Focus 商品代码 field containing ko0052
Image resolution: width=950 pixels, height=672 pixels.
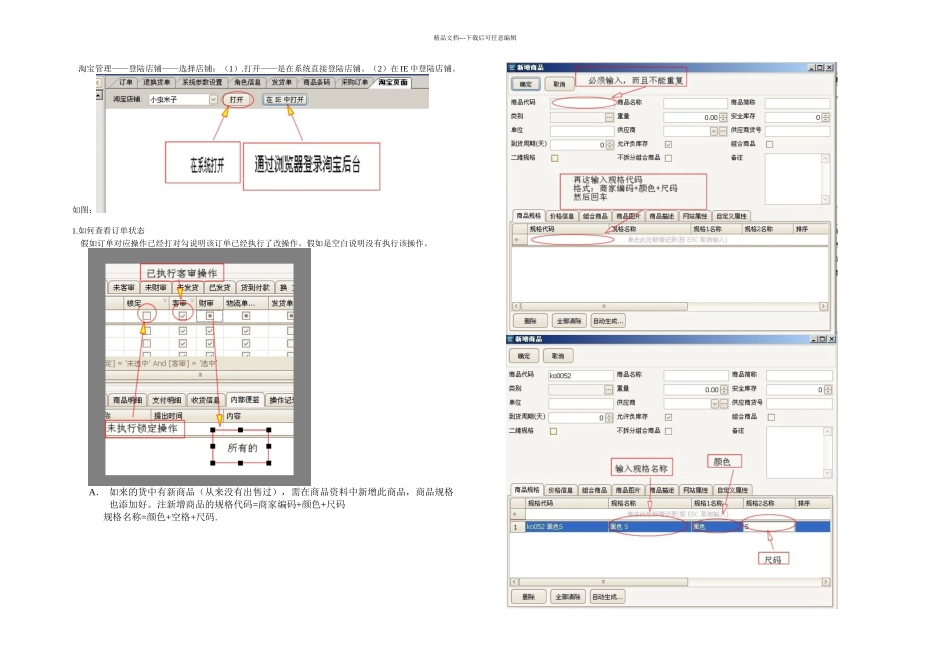pyautogui.click(x=580, y=376)
